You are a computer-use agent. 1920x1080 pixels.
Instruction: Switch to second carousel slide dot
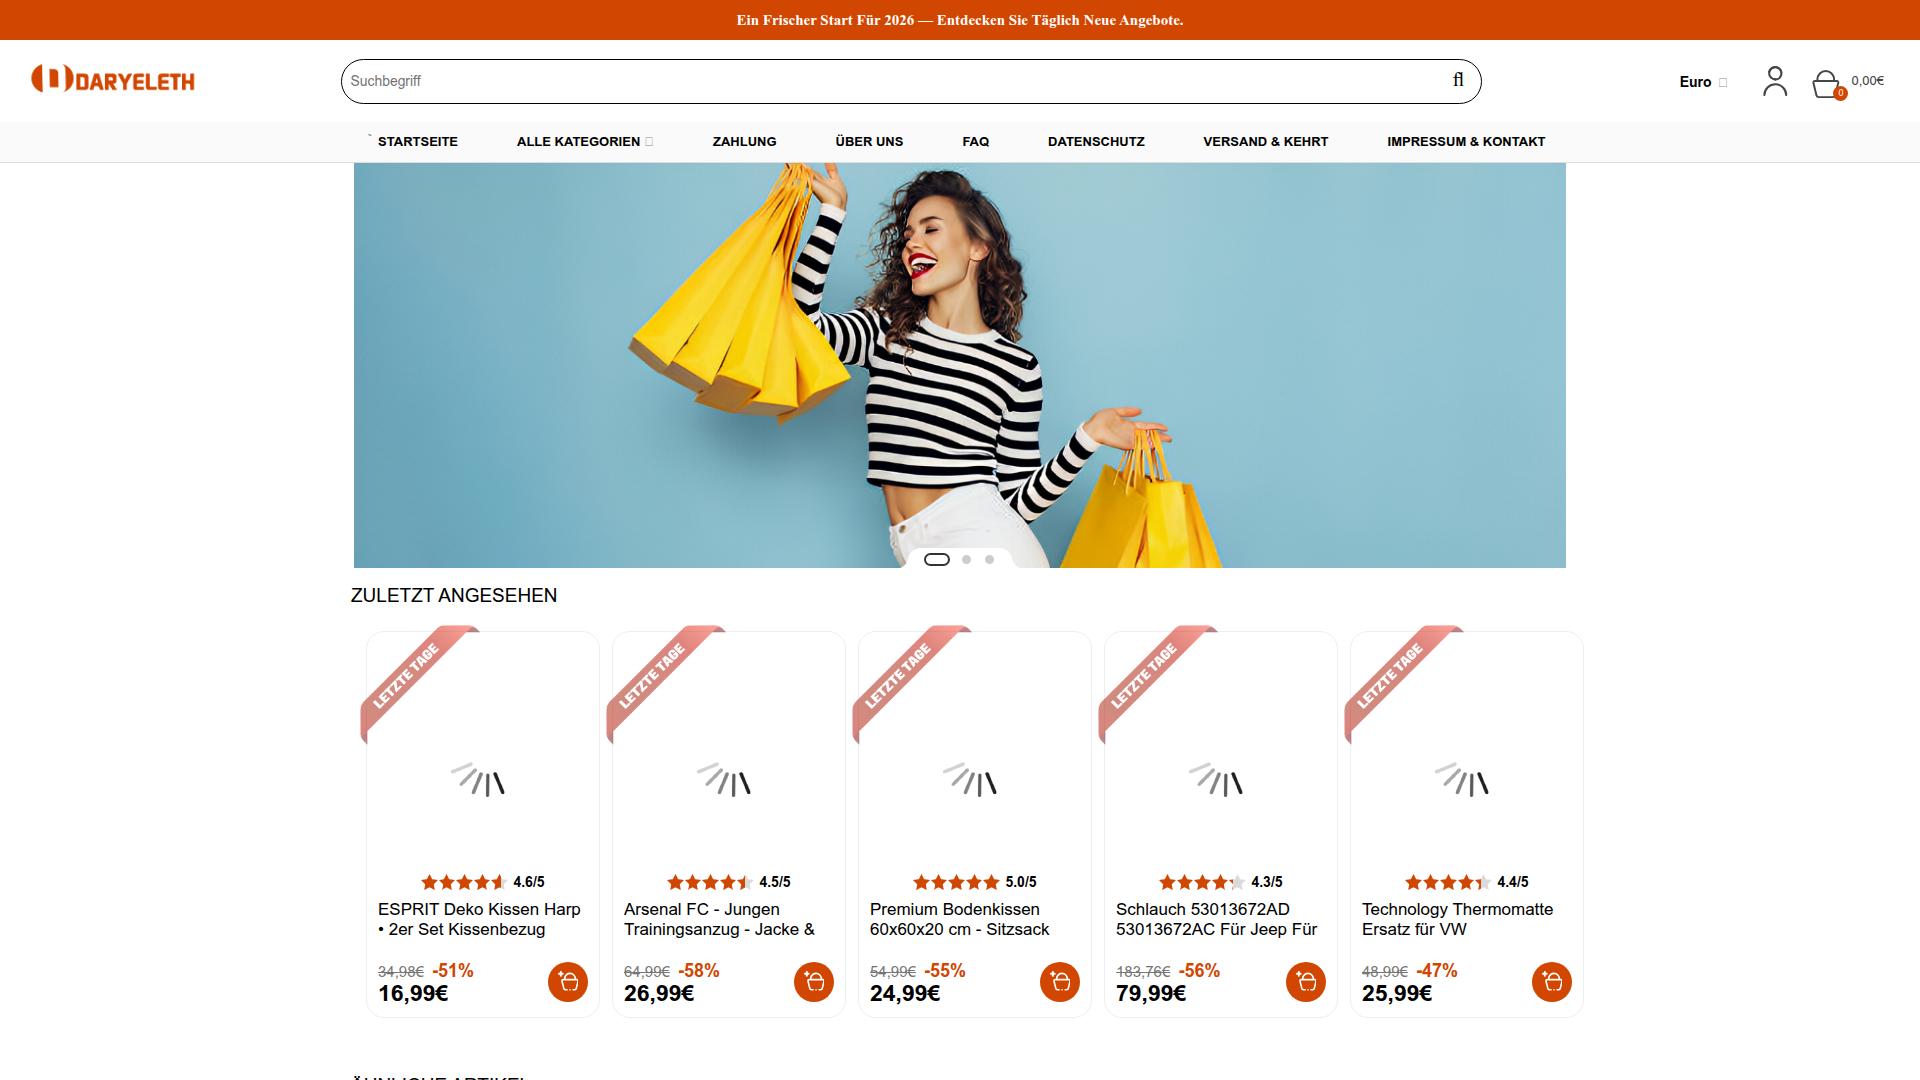tap(966, 559)
